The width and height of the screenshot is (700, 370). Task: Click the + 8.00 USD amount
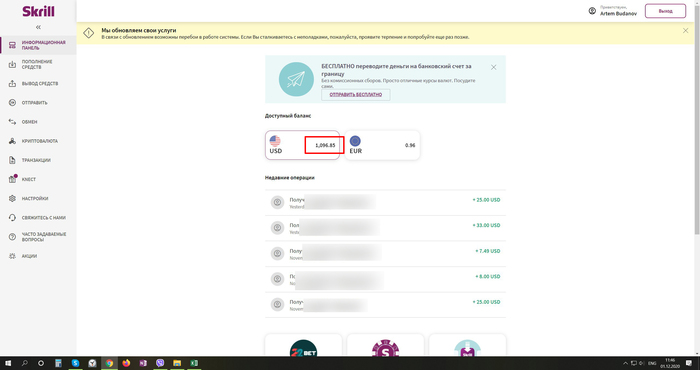488,276
